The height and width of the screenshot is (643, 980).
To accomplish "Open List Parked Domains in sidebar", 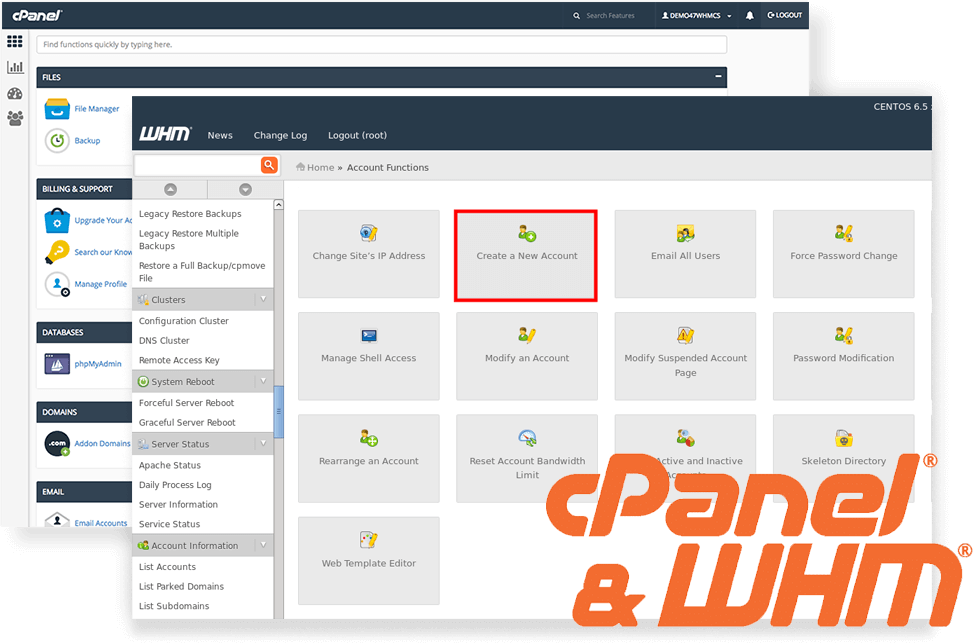I will click(181, 586).
